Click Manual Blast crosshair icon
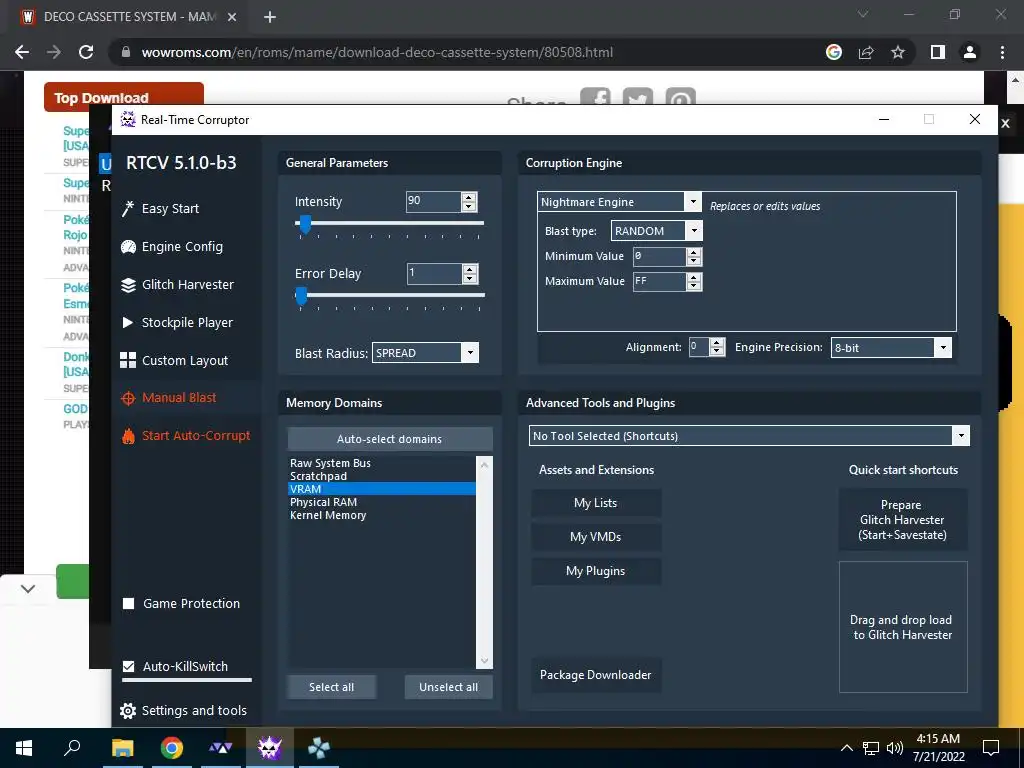Screen dimensions: 1024x768 [x=128, y=398]
